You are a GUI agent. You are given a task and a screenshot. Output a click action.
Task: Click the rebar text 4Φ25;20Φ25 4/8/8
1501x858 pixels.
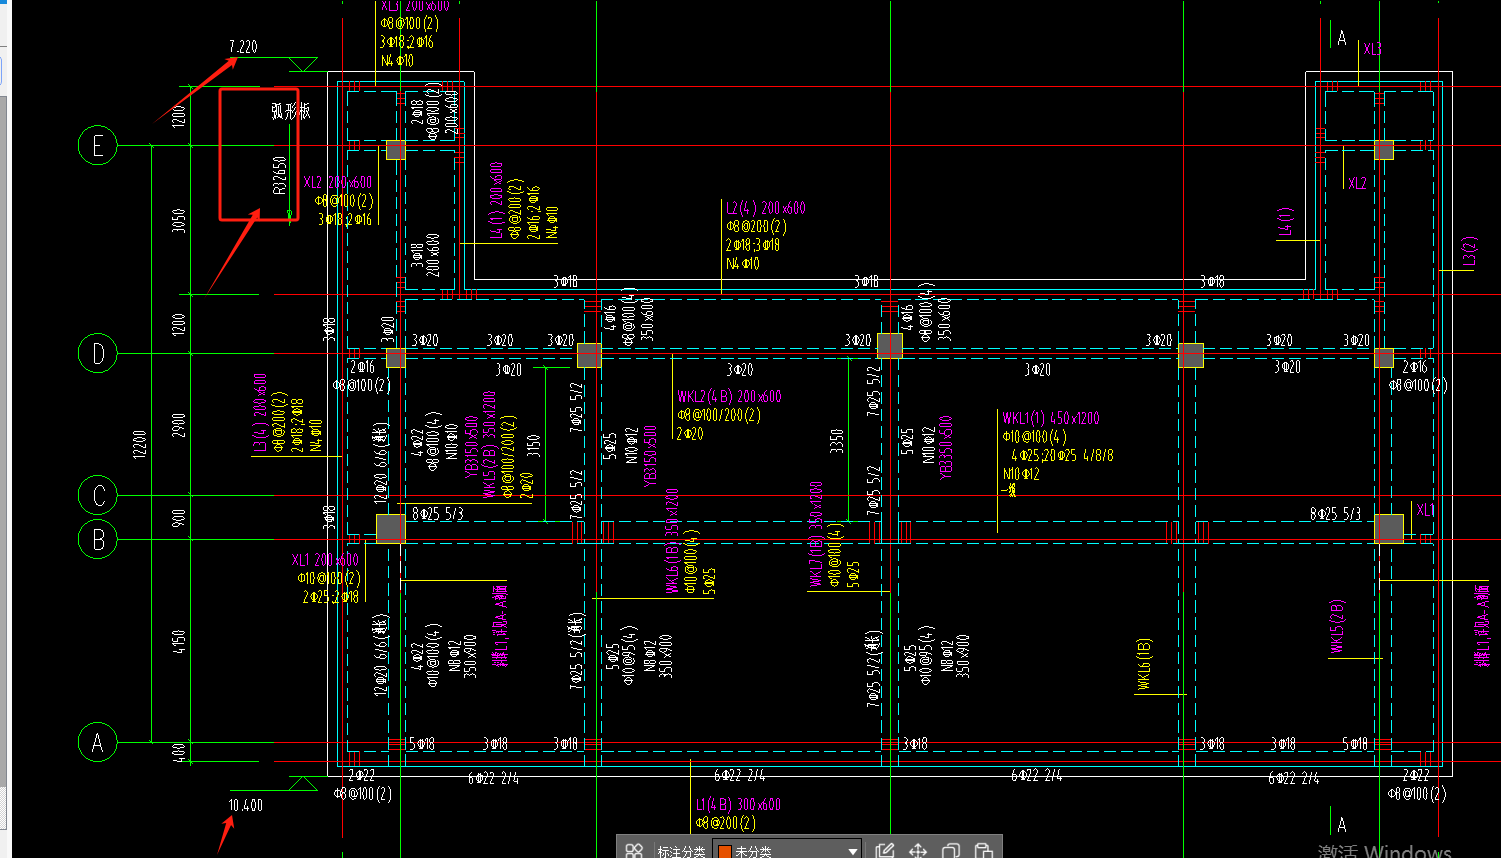pos(1062,455)
